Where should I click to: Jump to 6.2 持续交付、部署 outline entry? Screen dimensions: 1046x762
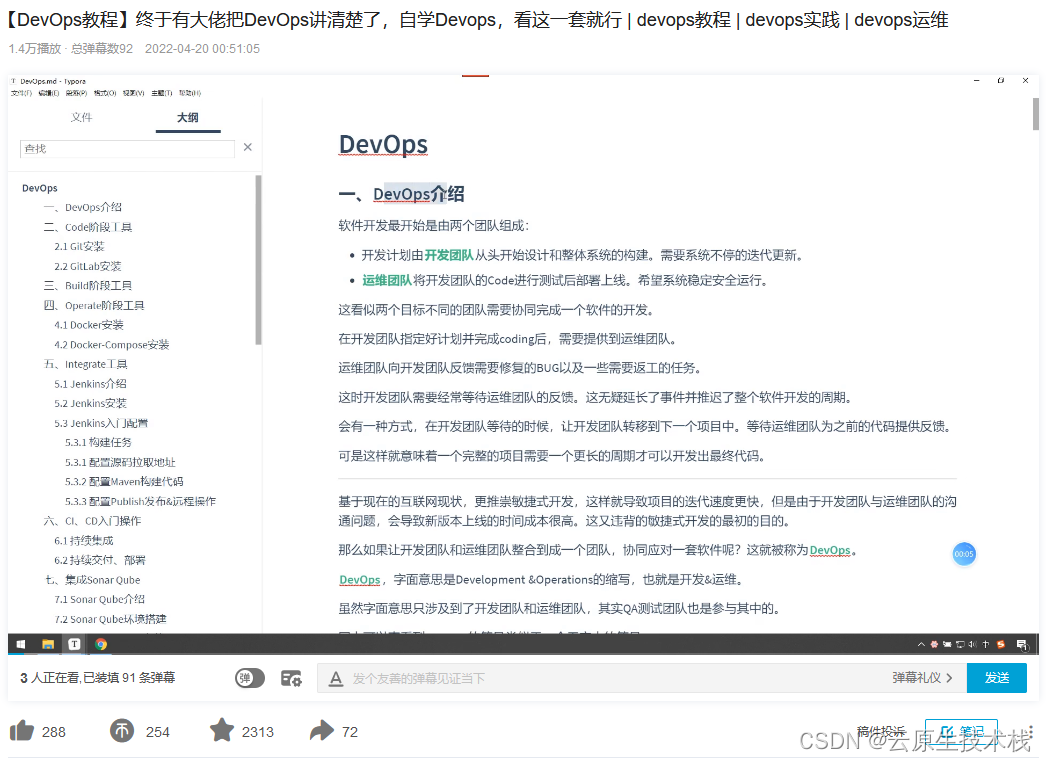(x=100, y=560)
